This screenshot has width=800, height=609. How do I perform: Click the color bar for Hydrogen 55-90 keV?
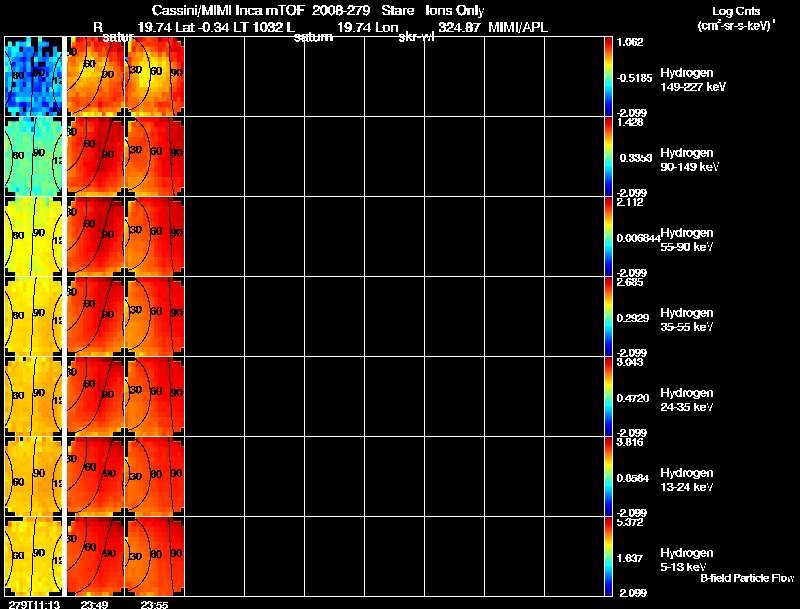(x=608, y=237)
